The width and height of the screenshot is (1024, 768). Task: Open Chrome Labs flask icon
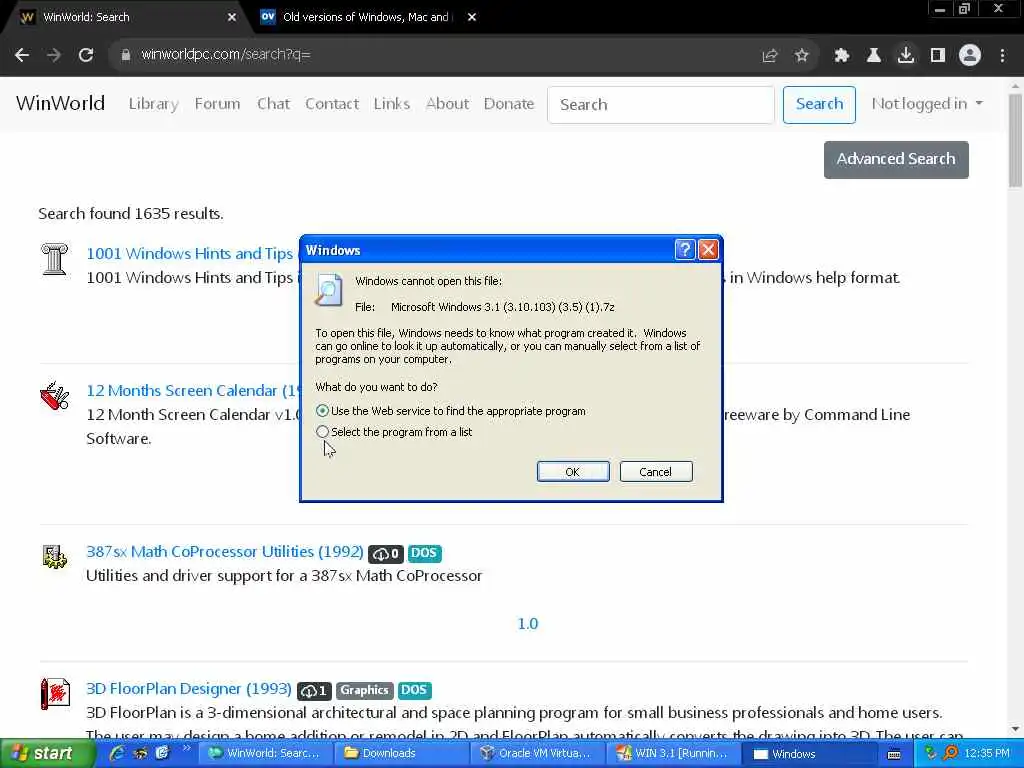tap(874, 56)
